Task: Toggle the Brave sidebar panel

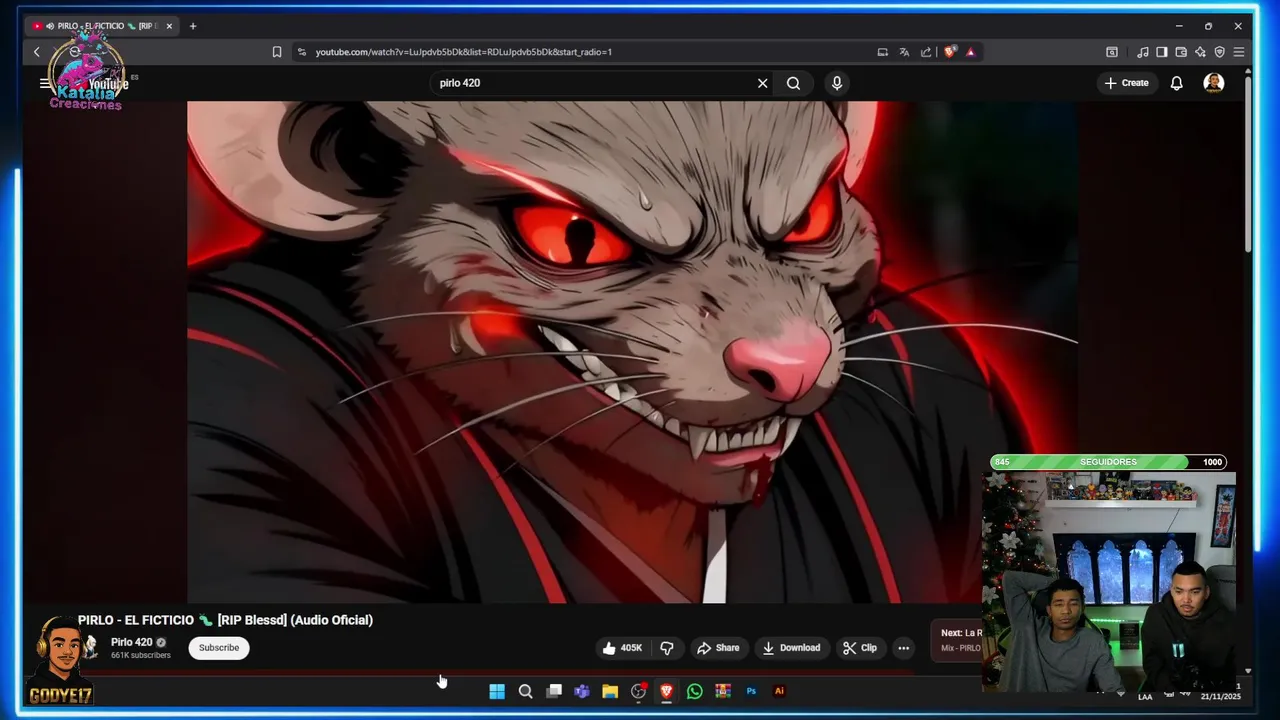Action: 1162,52
